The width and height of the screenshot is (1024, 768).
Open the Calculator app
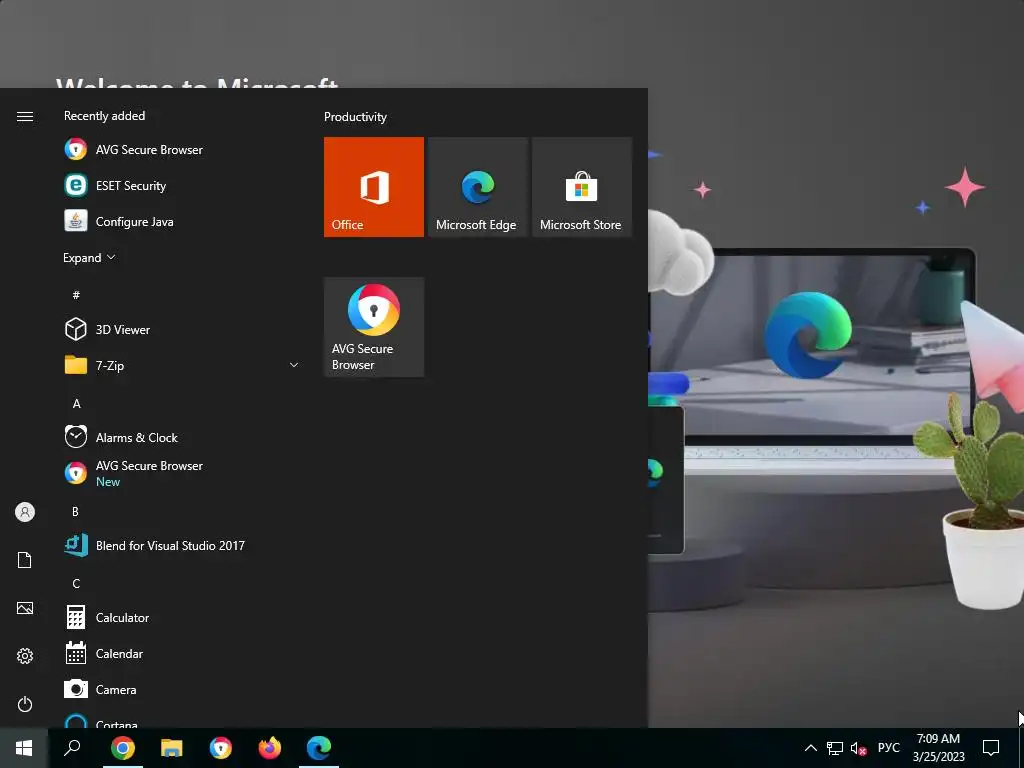point(181,617)
